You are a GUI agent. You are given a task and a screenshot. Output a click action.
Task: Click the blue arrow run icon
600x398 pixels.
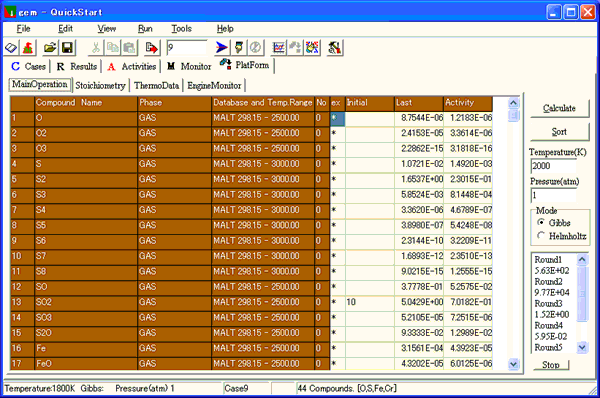(221, 48)
